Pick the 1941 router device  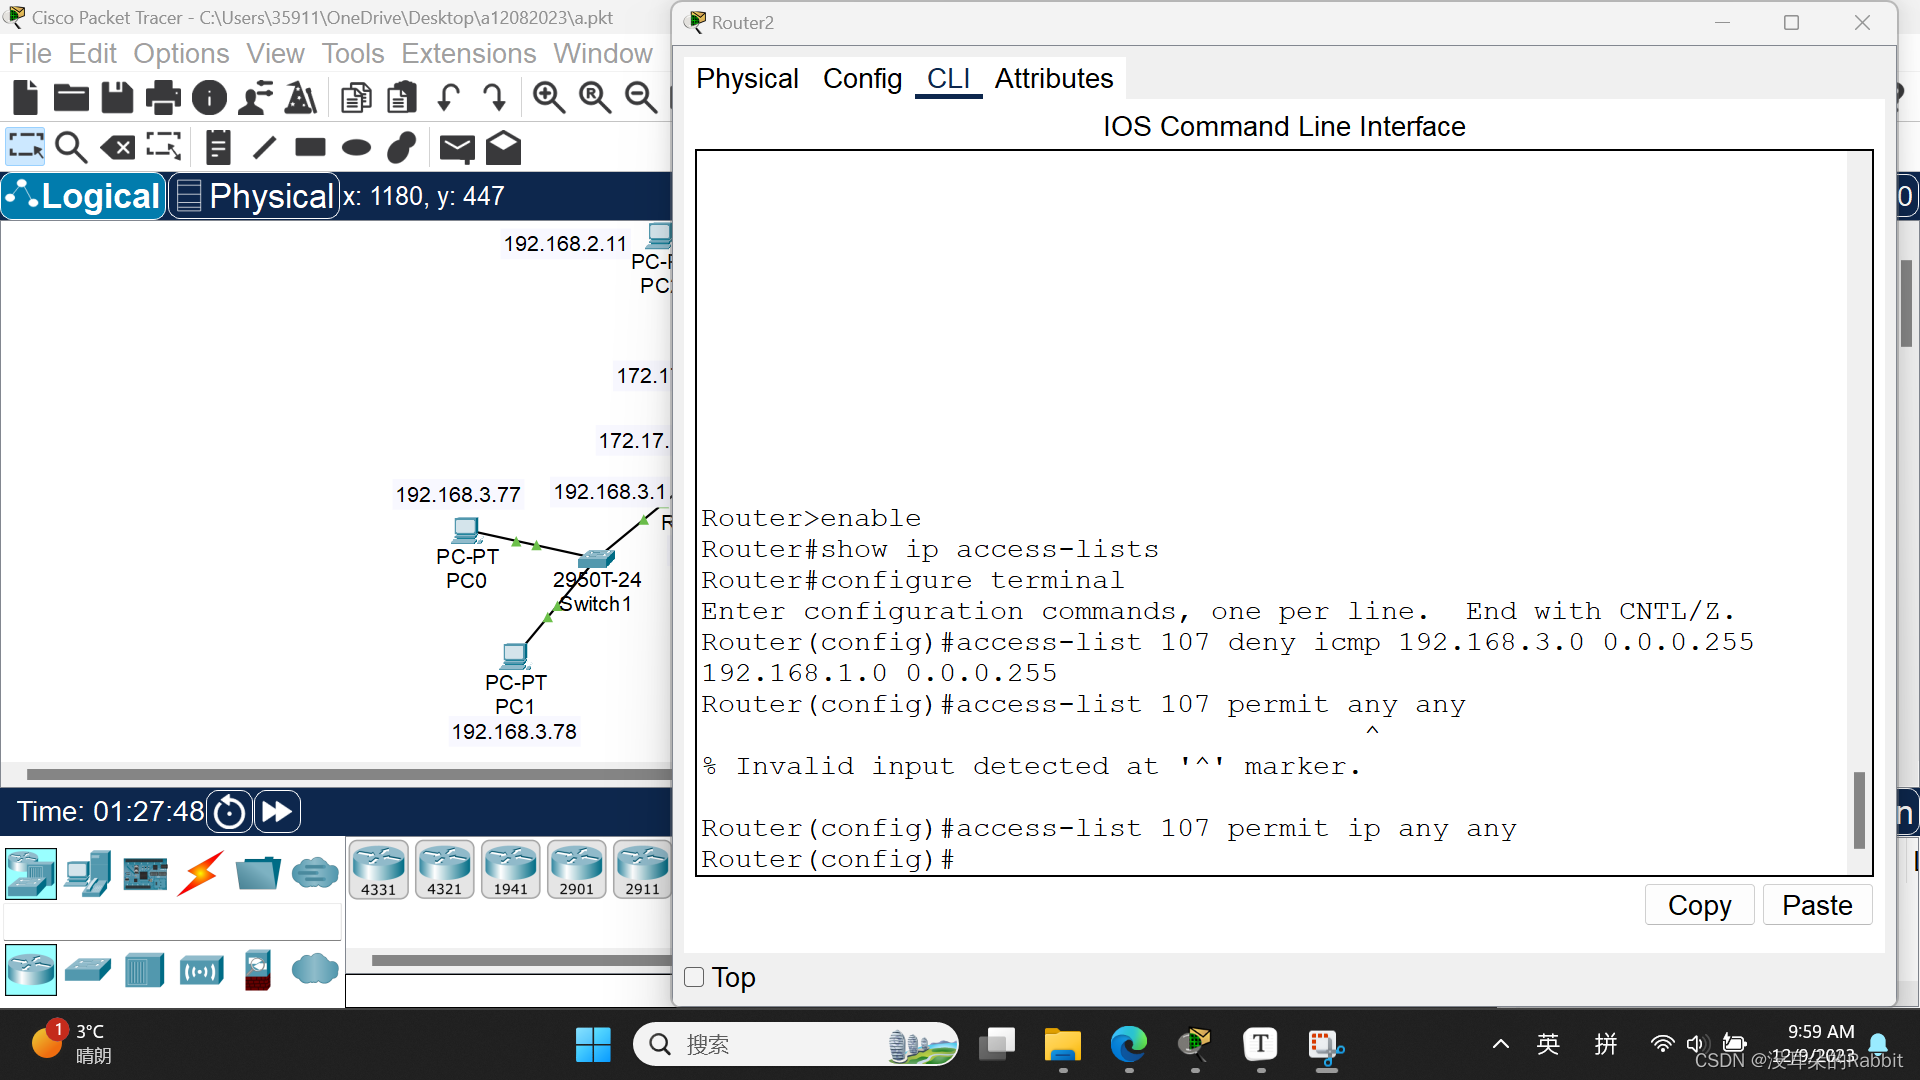click(x=511, y=869)
